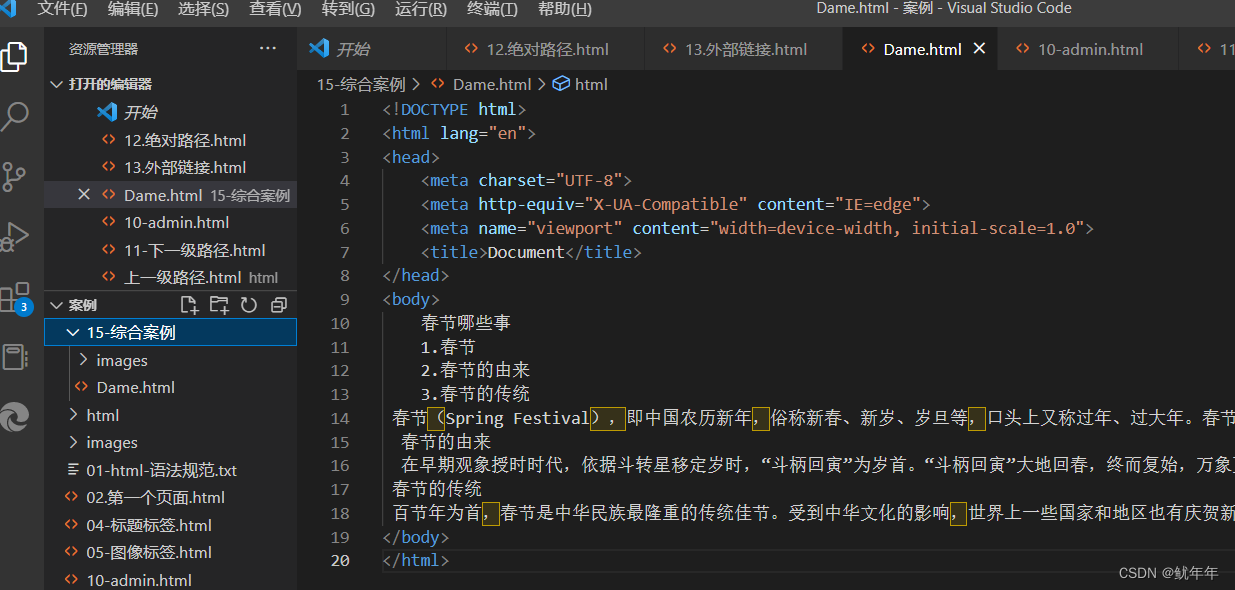
Task: Open the Extensions view with badge 3
Action: [14, 298]
